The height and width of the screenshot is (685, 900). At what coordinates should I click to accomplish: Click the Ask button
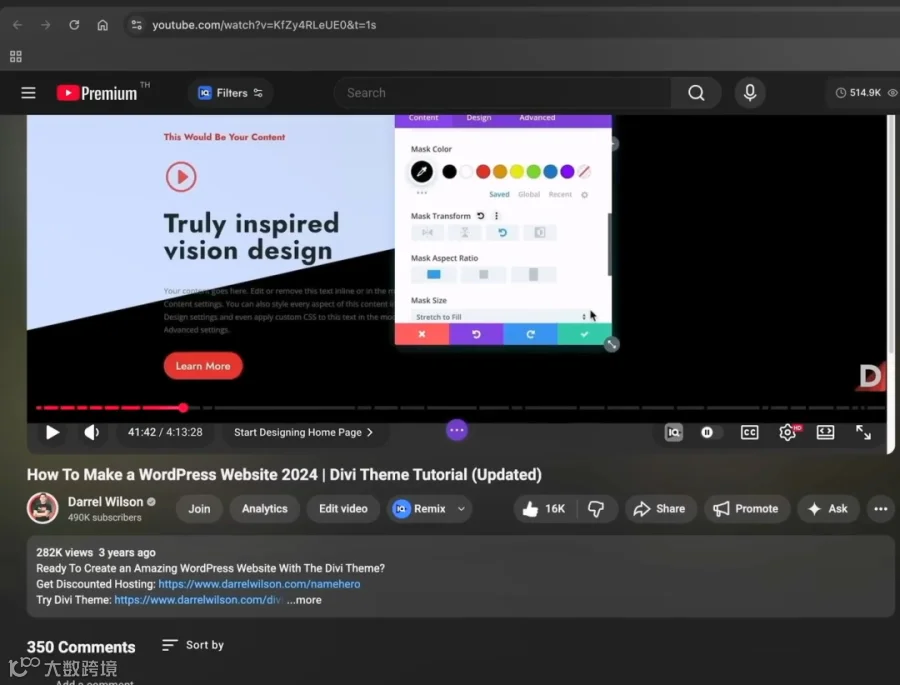coord(828,509)
